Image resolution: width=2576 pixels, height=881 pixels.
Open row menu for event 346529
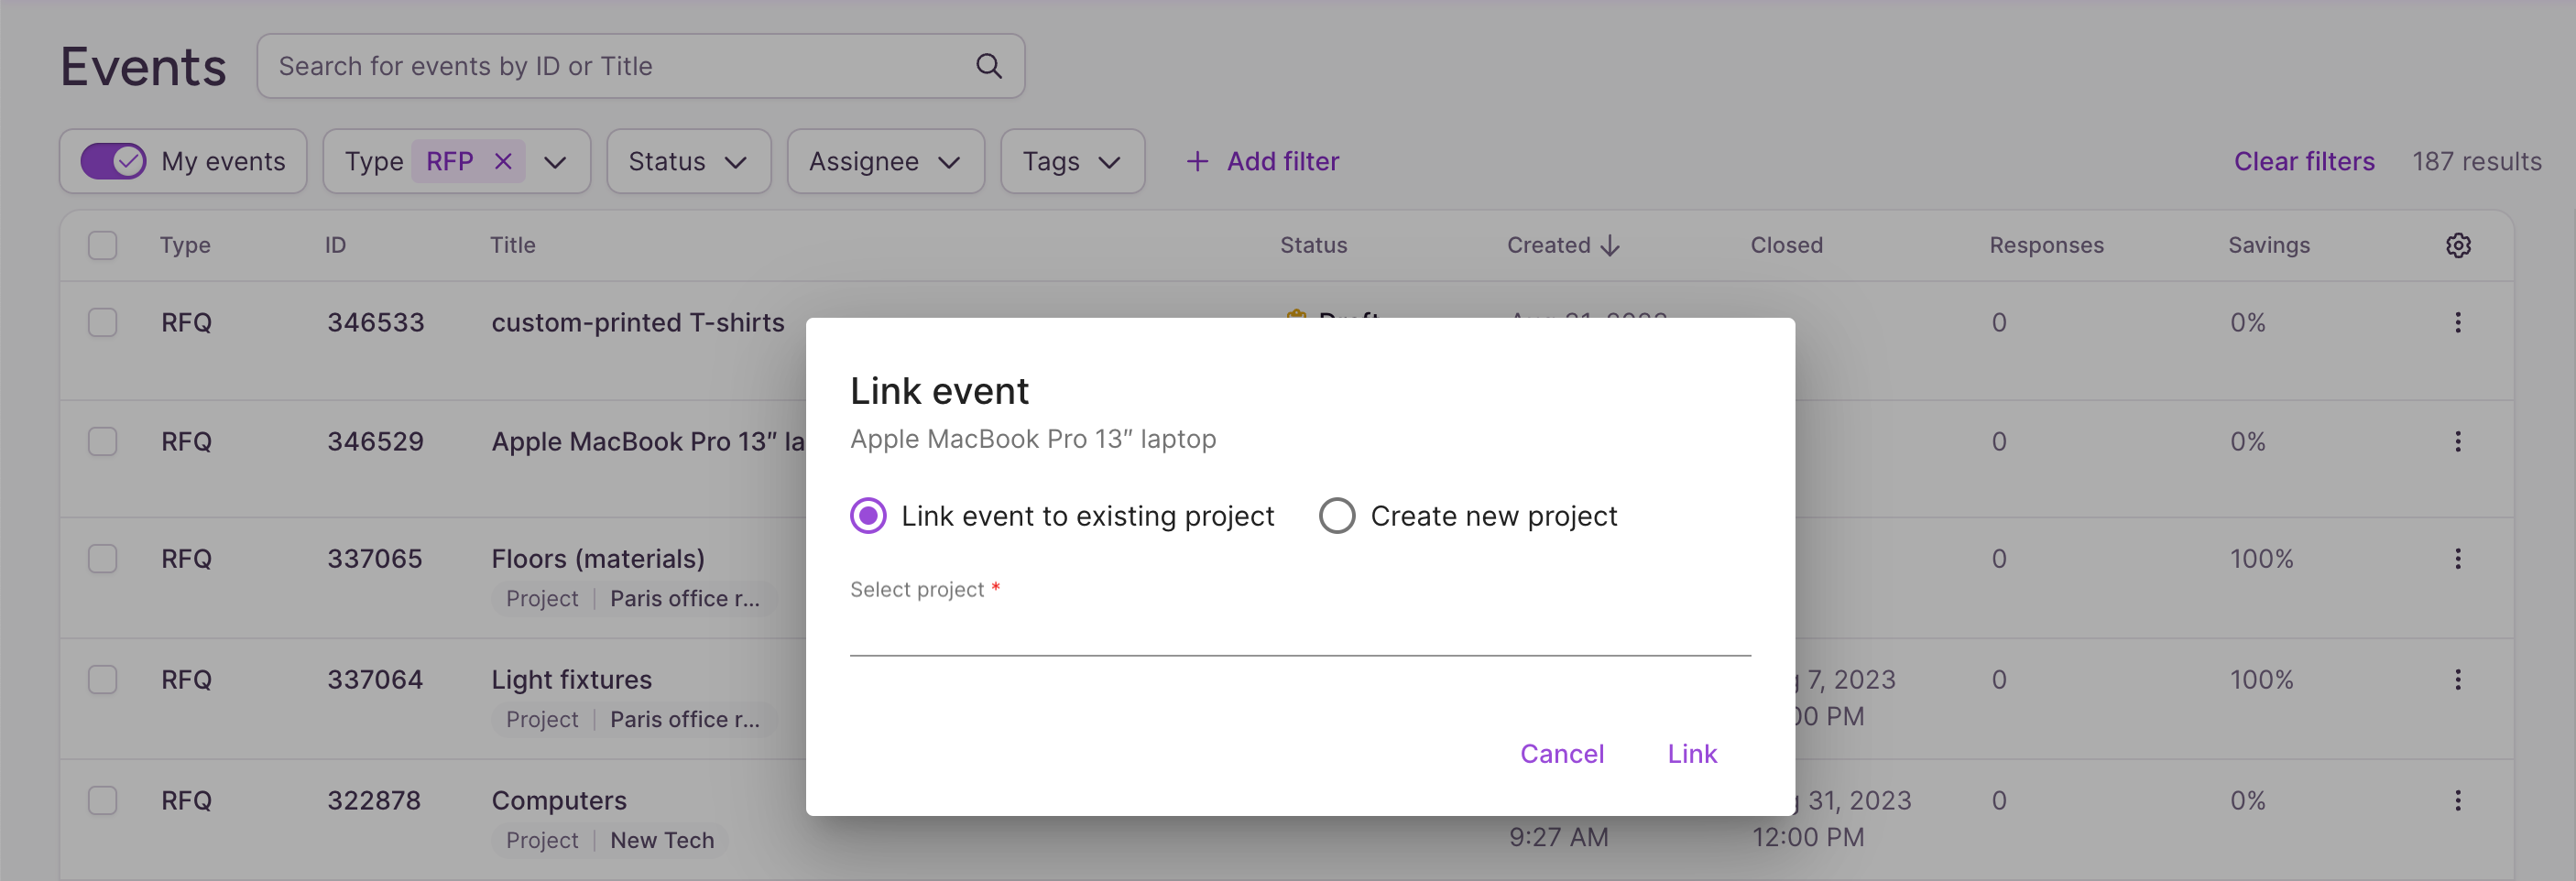point(2457,441)
